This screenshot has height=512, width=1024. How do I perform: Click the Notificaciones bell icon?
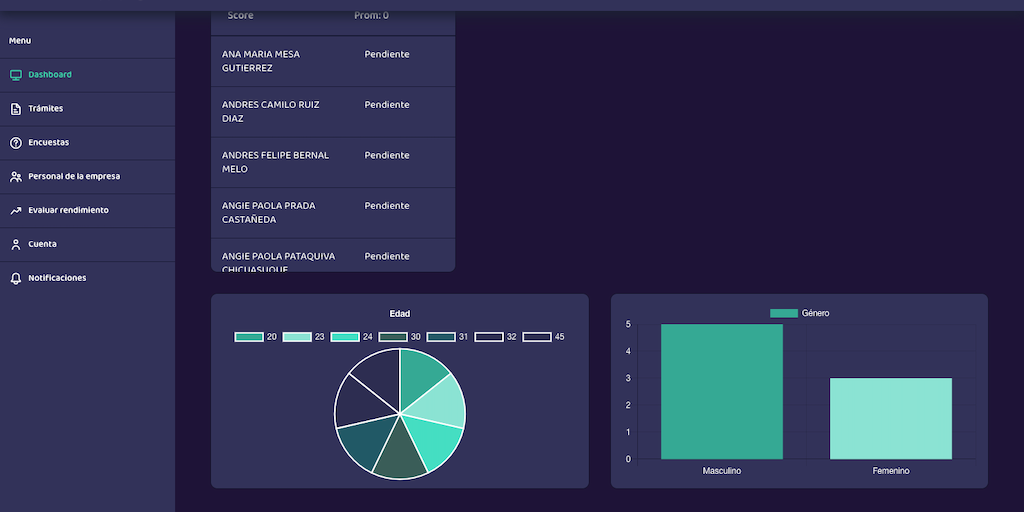[16, 278]
